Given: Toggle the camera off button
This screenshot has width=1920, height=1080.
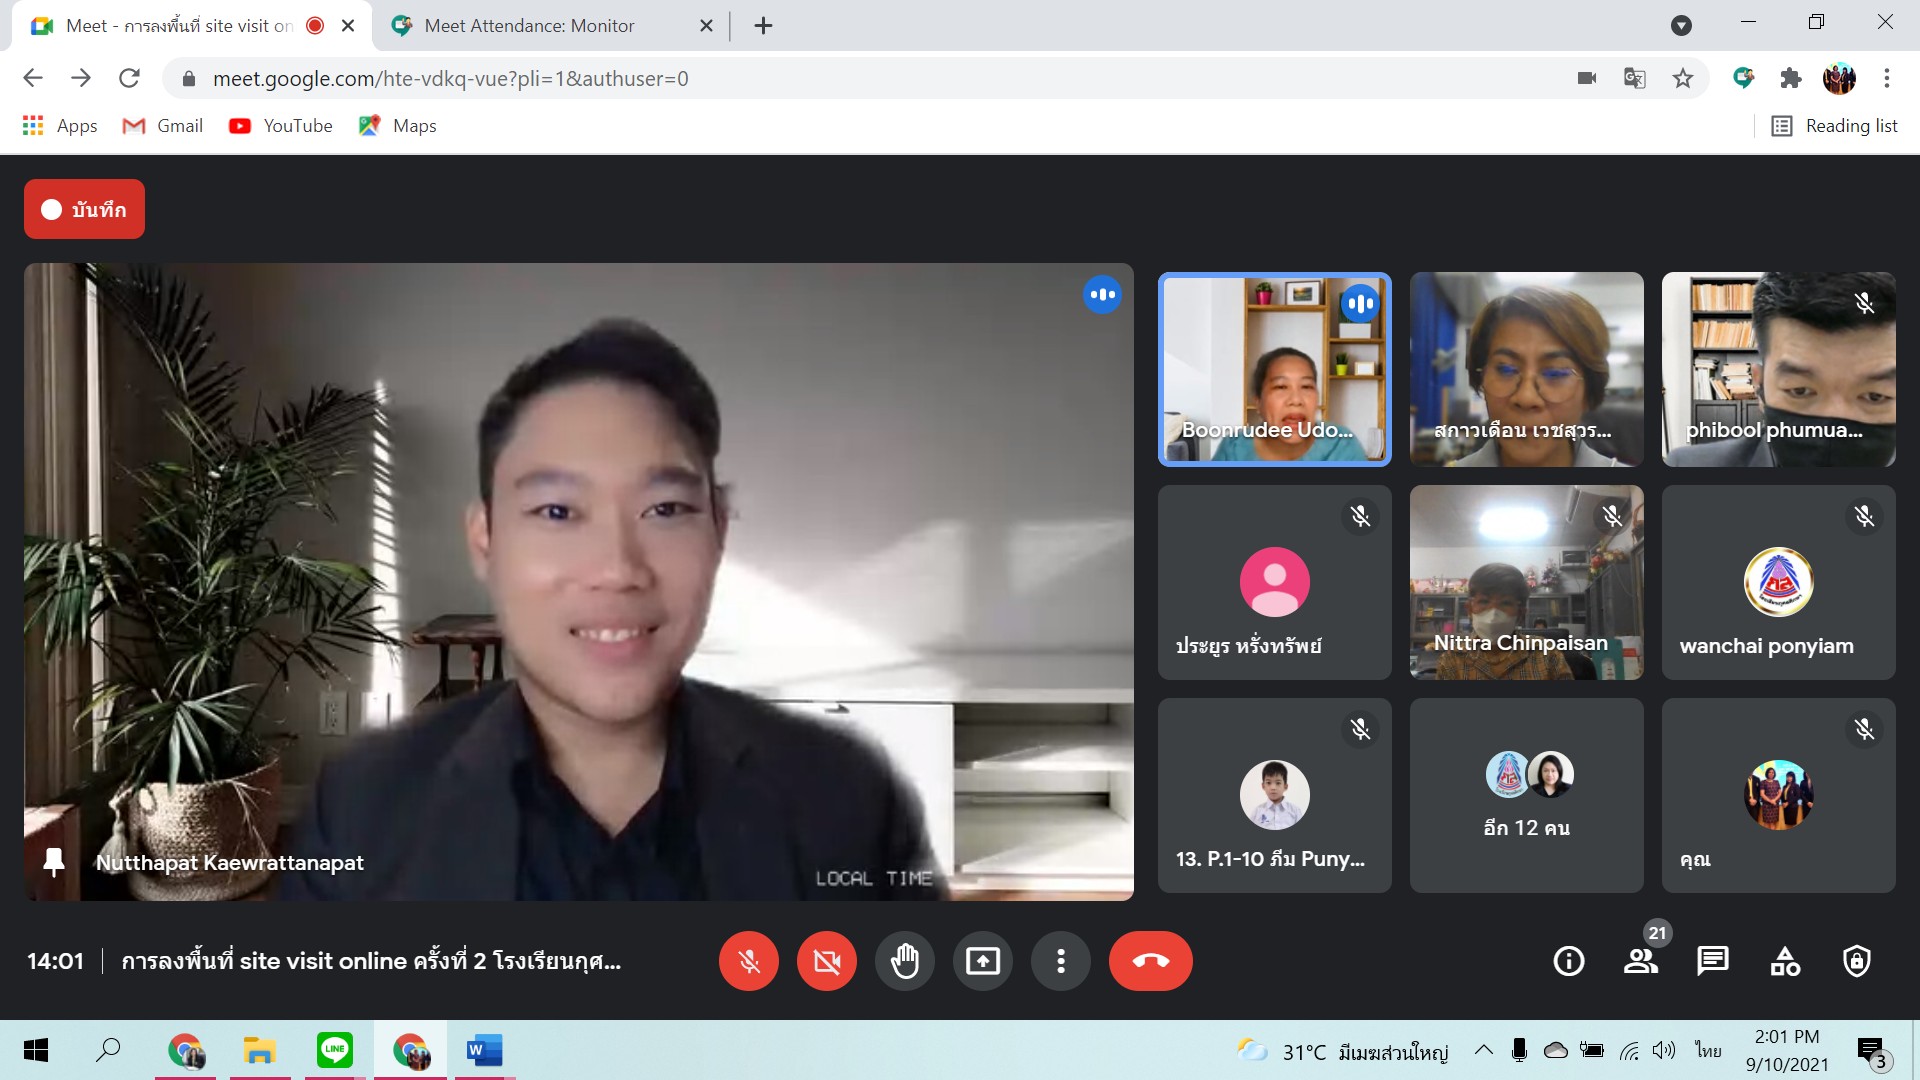Looking at the screenshot, I should pos(826,961).
